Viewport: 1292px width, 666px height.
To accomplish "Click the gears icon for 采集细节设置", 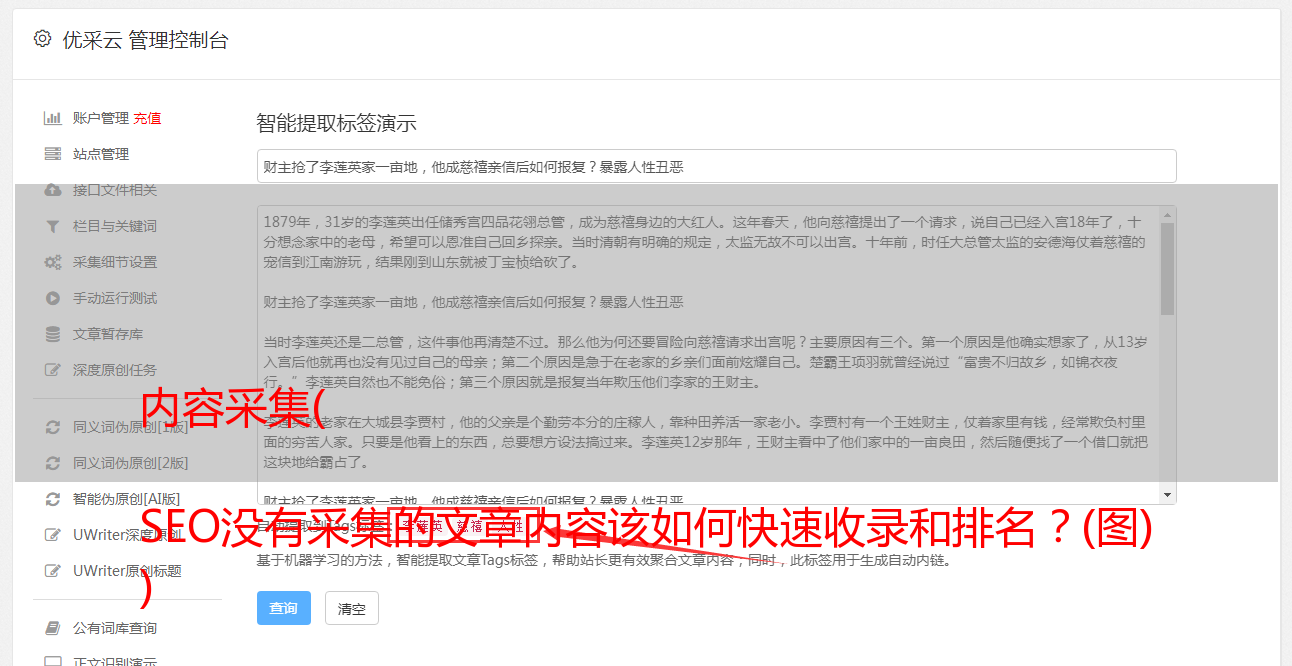I will (53, 262).
